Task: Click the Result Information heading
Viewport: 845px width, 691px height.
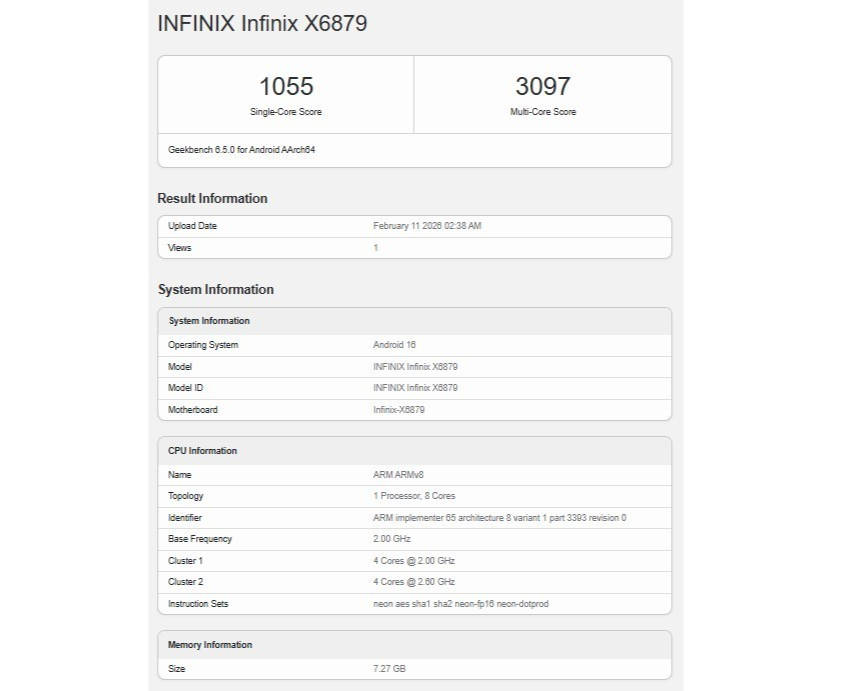Action: (212, 198)
